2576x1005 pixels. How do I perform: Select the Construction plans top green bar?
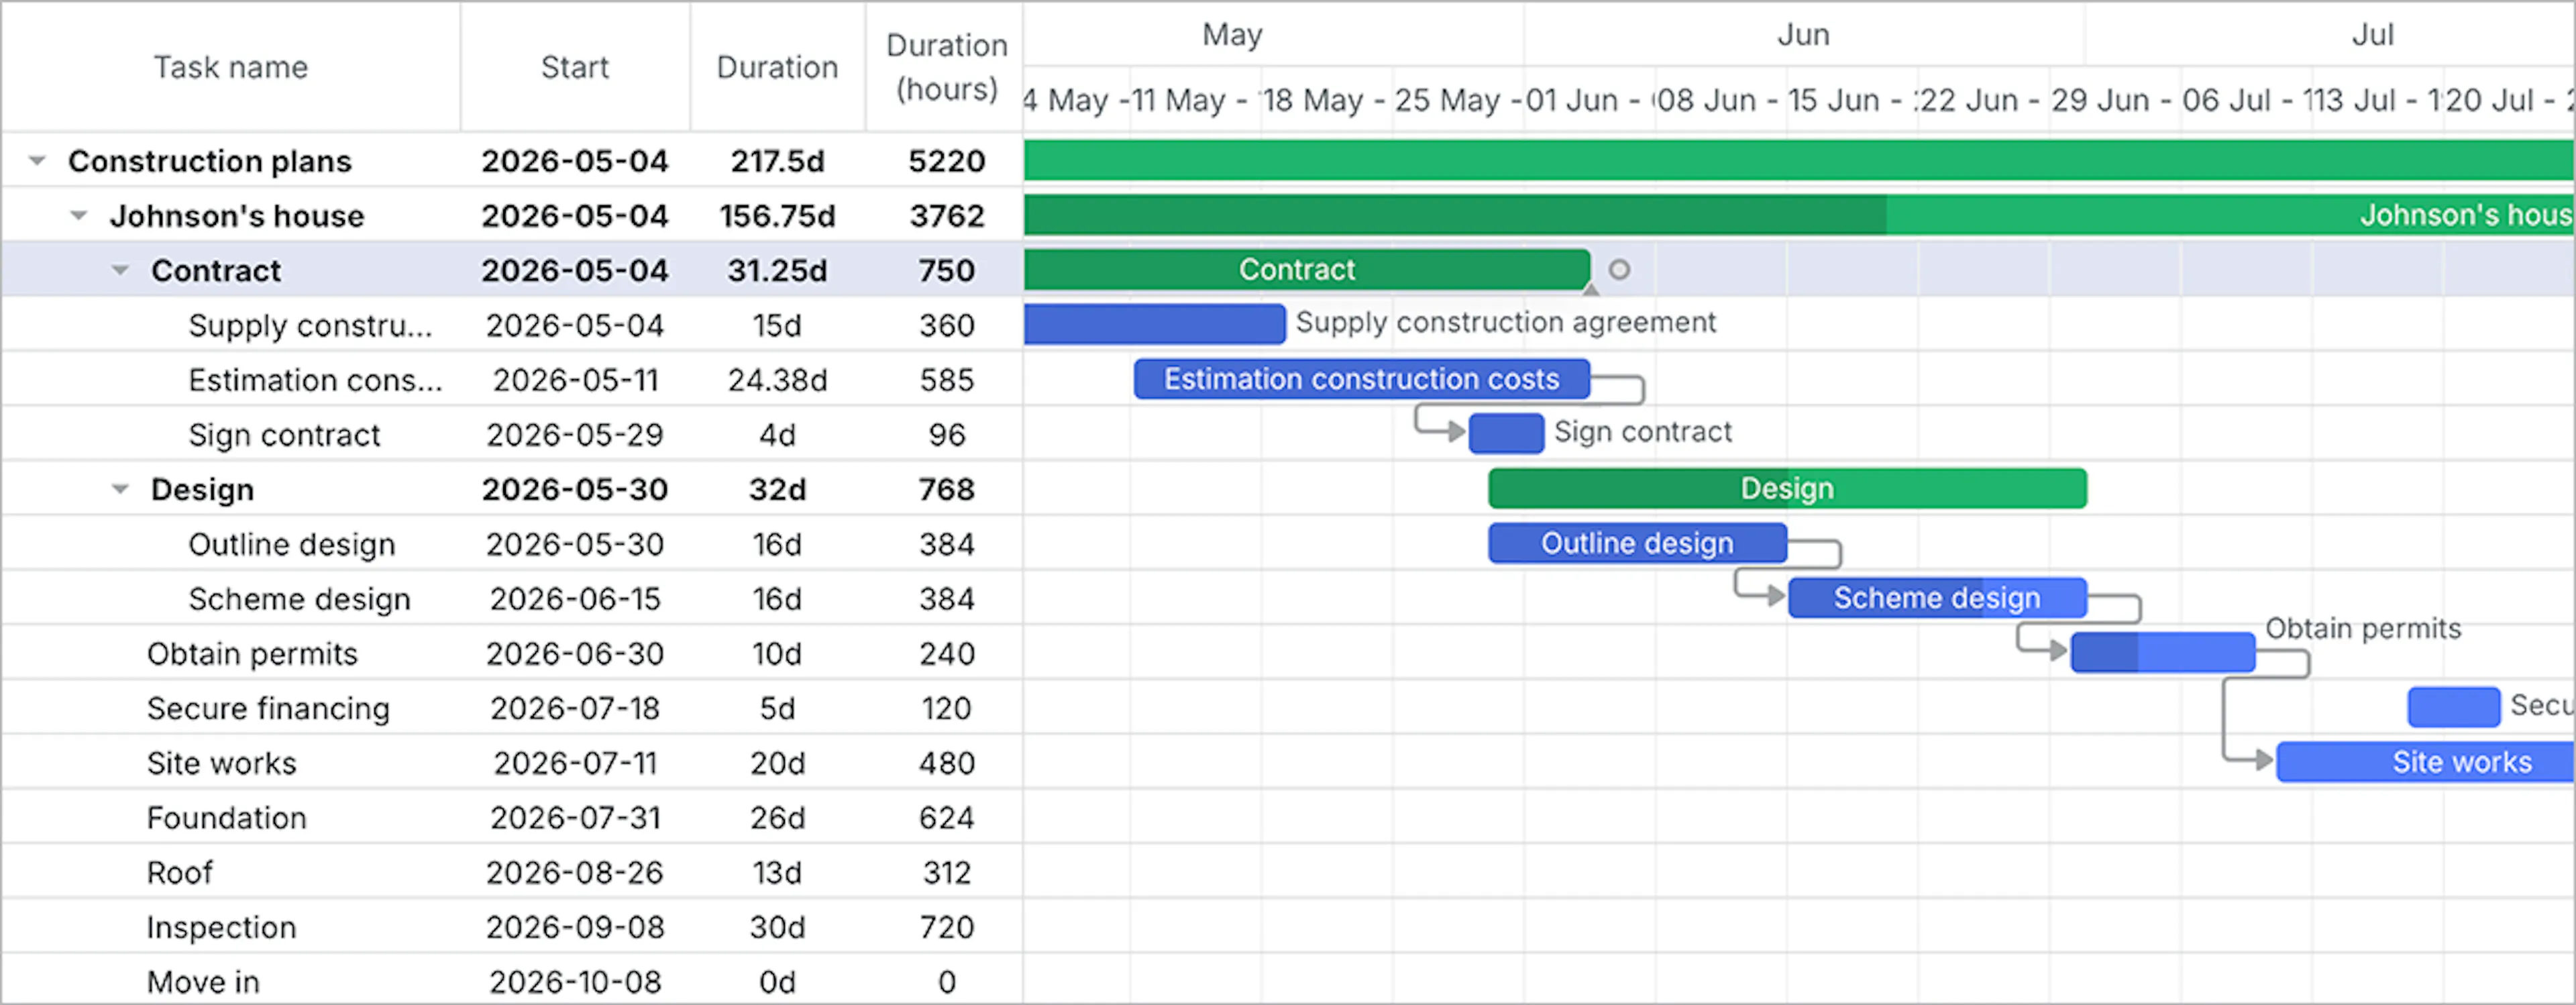(1799, 160)
